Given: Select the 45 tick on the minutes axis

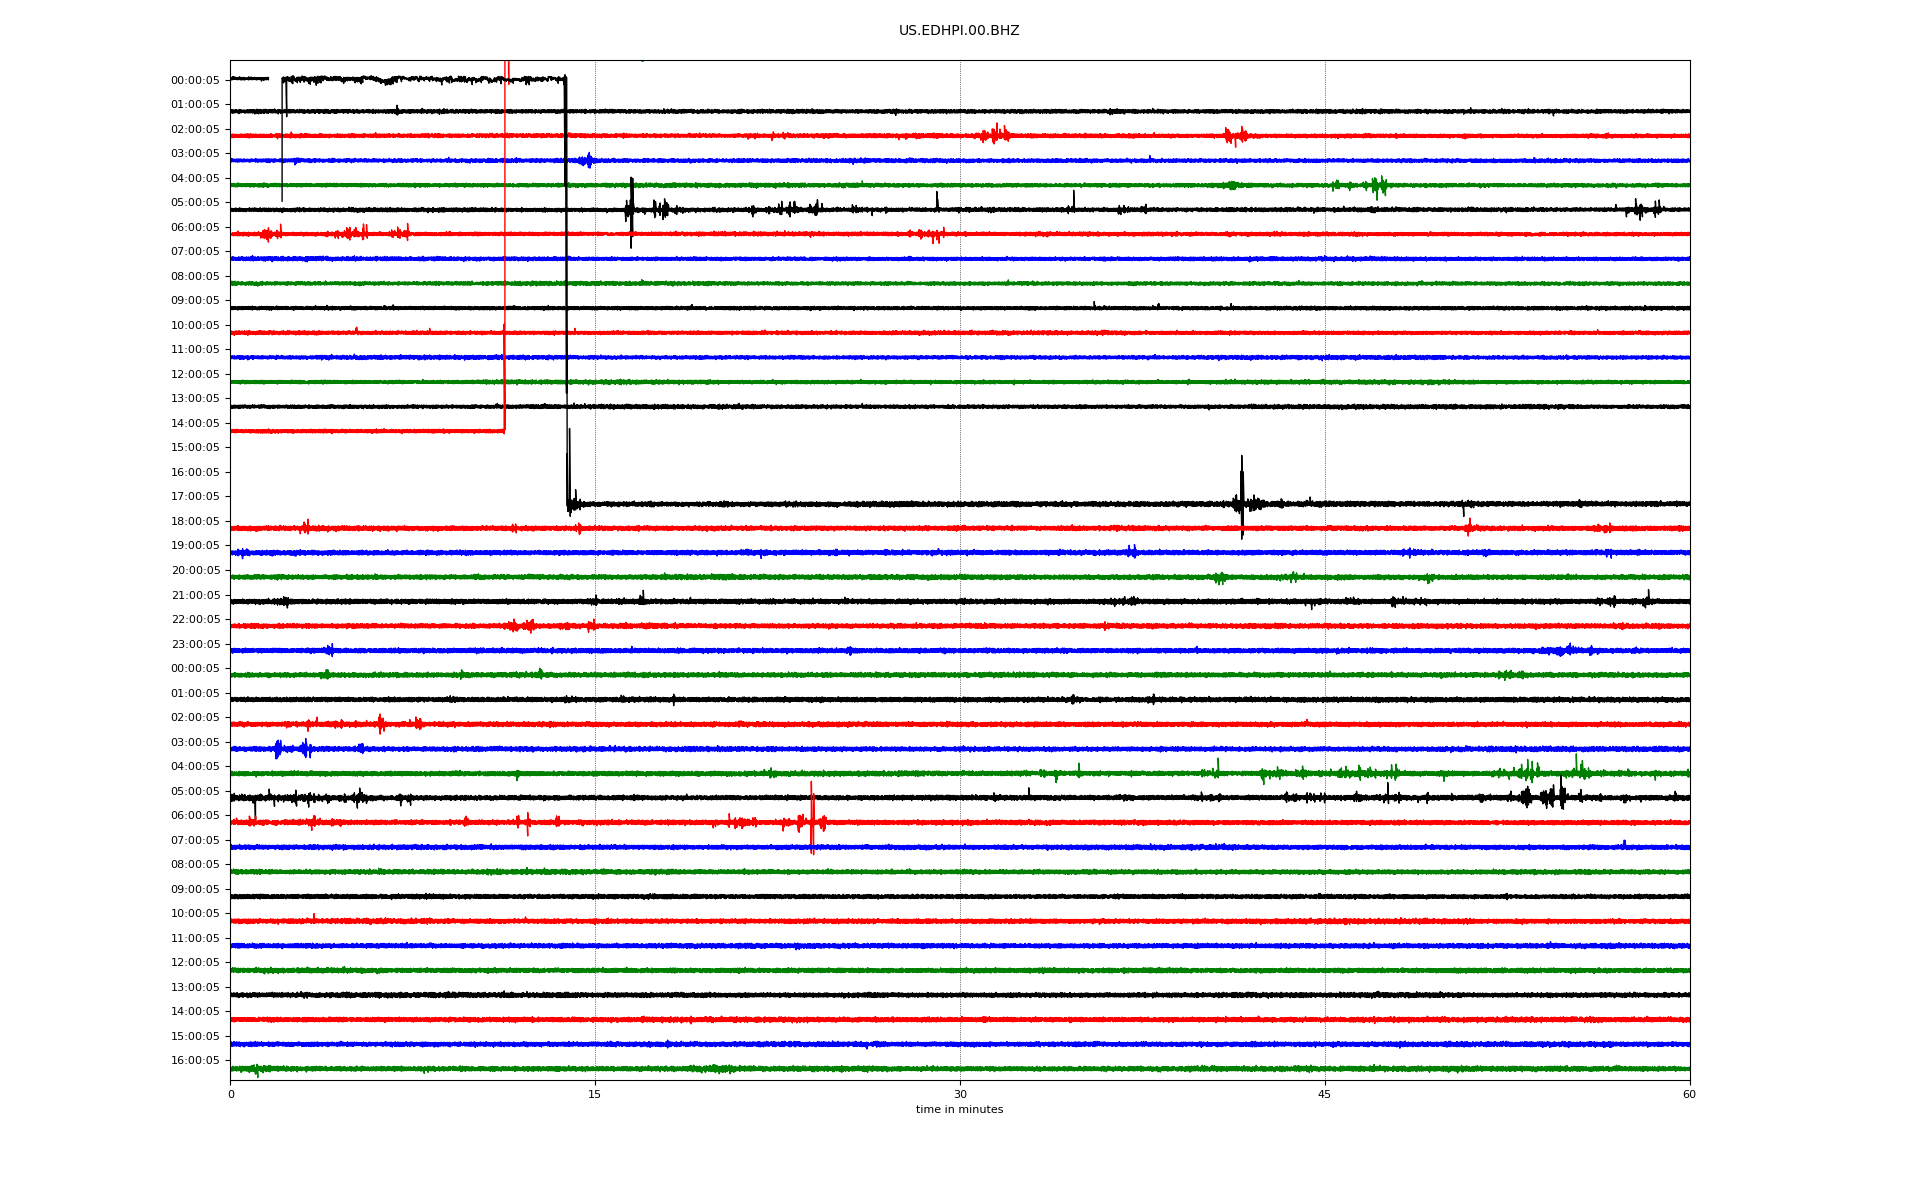Looking at the screenshot, I should pyautogui.click(x=1325, y=1094).
